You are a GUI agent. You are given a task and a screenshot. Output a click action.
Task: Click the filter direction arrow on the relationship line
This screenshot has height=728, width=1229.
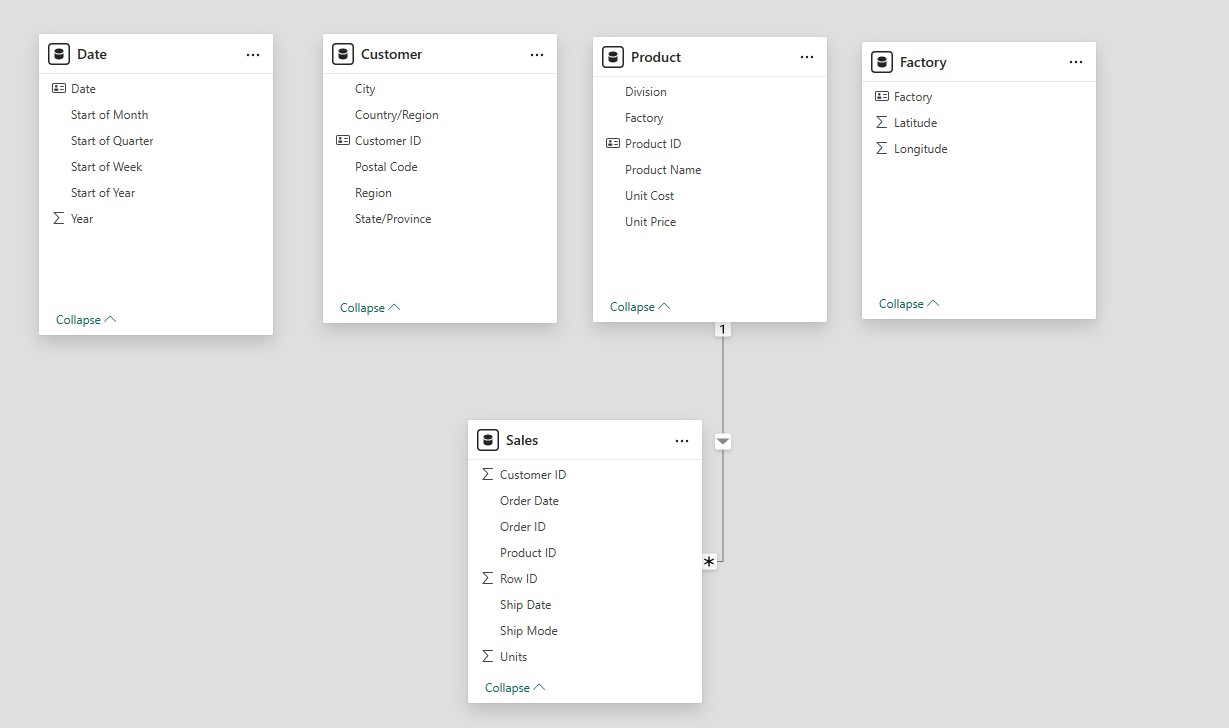(x=723, y=441)
